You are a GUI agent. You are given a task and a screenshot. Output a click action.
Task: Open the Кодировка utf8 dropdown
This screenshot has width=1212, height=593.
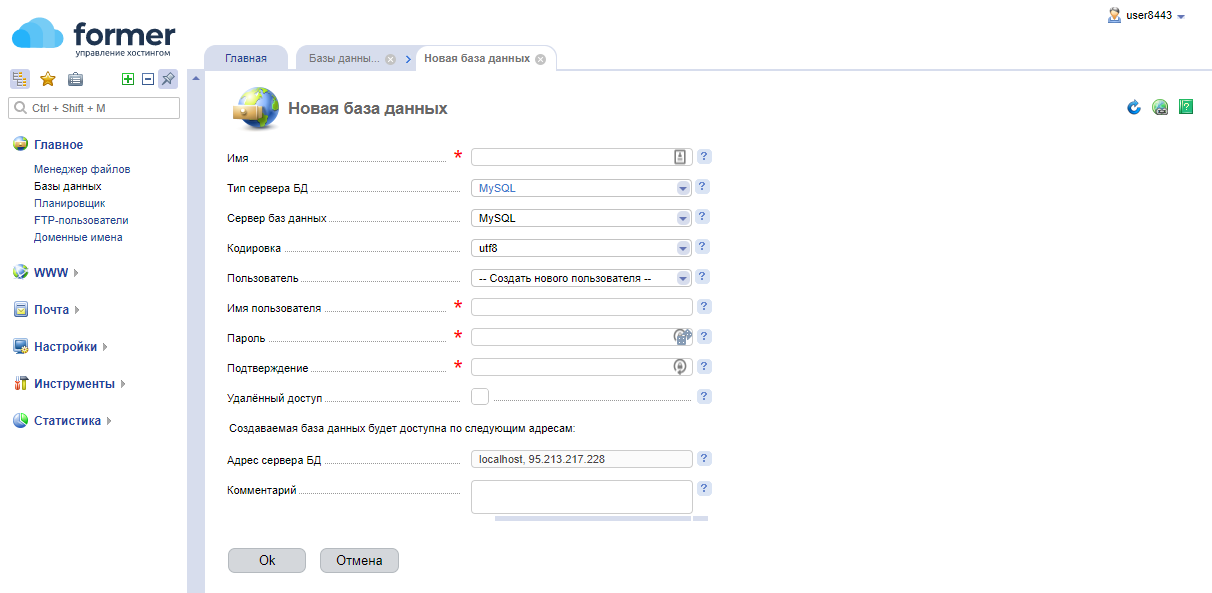click(581, 248)
